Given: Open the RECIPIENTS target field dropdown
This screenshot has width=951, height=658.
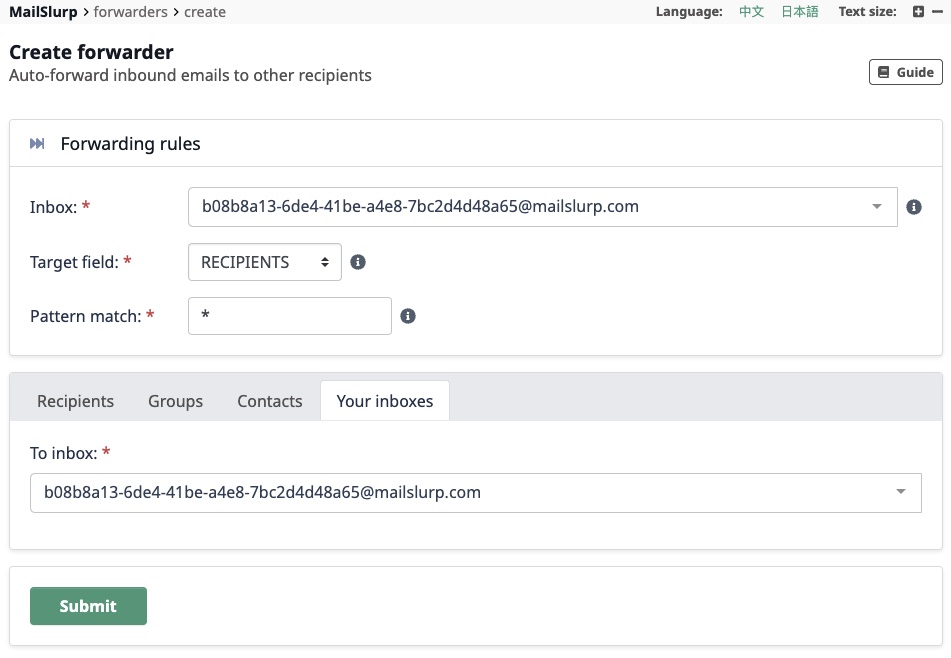Looking at the screenshot, I should click(x=264, y=262).
